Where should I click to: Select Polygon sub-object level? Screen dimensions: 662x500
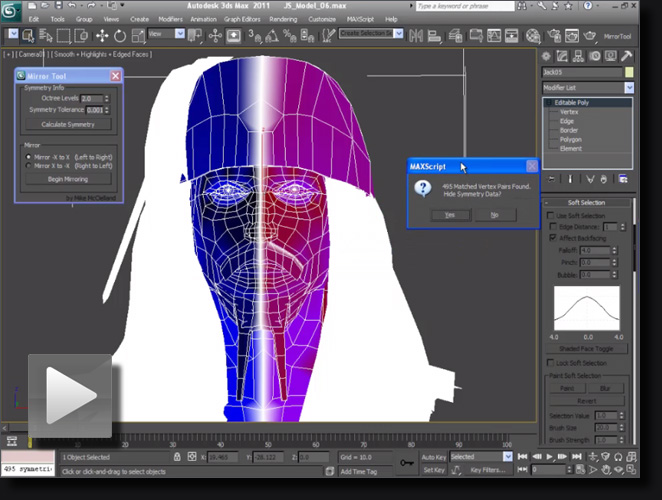(x=570, y=139)
